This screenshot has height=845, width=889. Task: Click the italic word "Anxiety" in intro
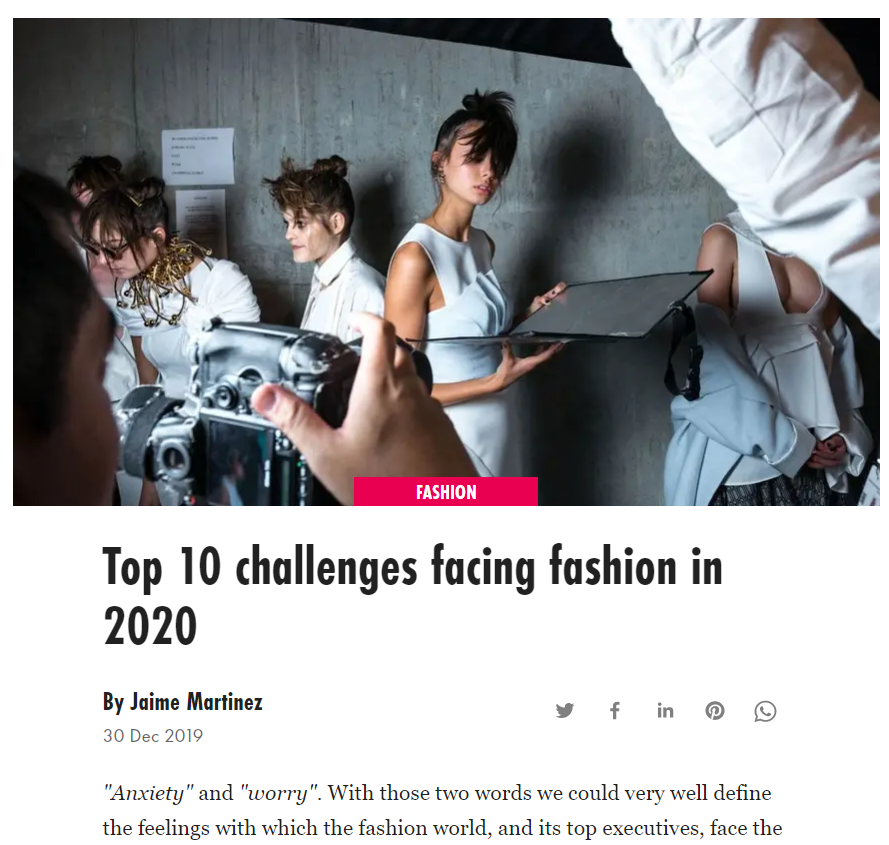coord(149,793)
